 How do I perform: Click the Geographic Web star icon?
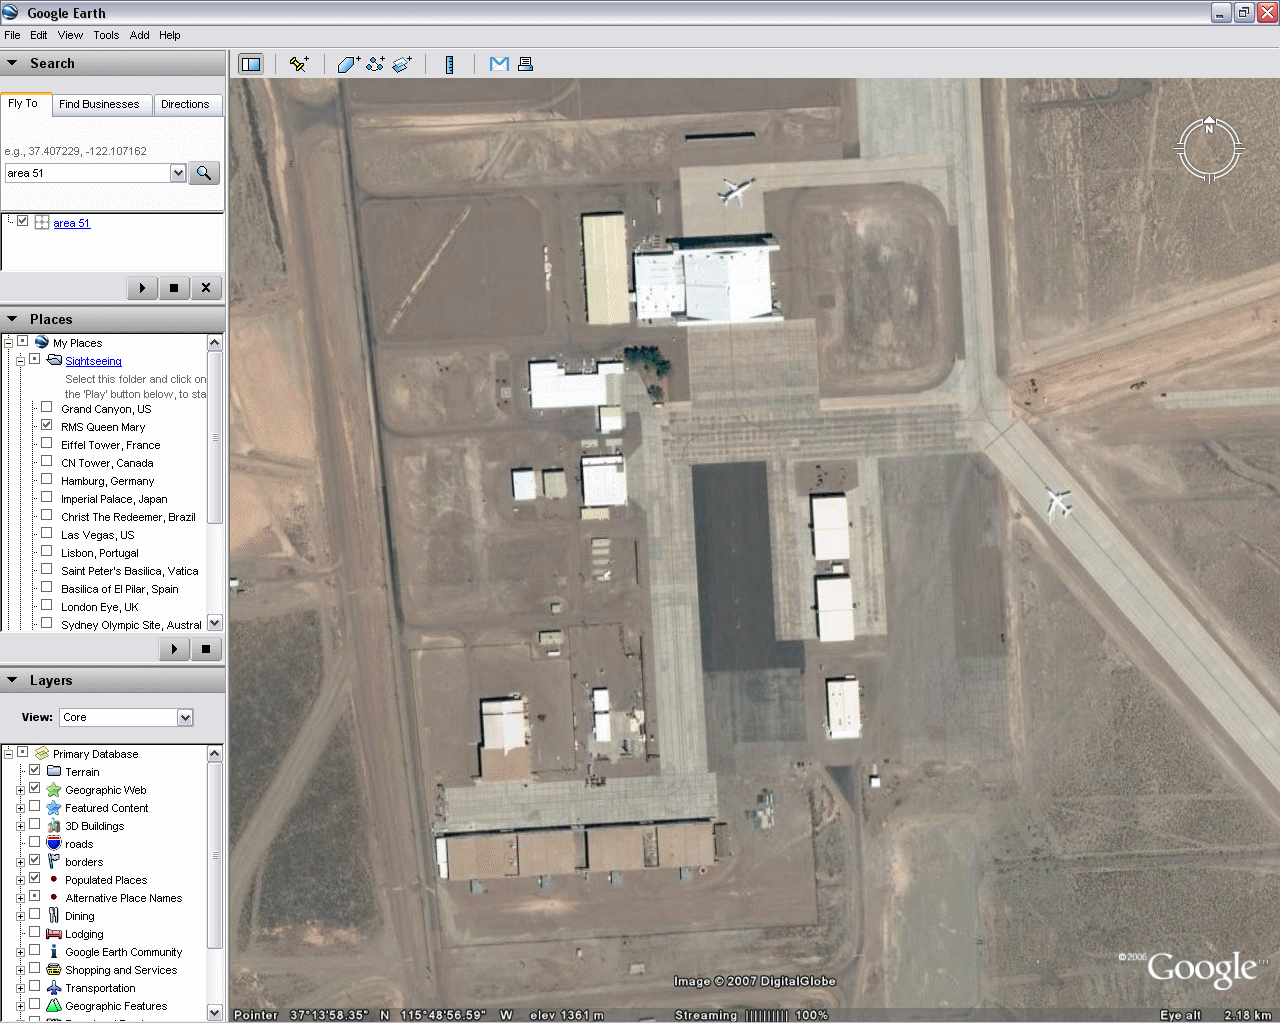point(54,789)
